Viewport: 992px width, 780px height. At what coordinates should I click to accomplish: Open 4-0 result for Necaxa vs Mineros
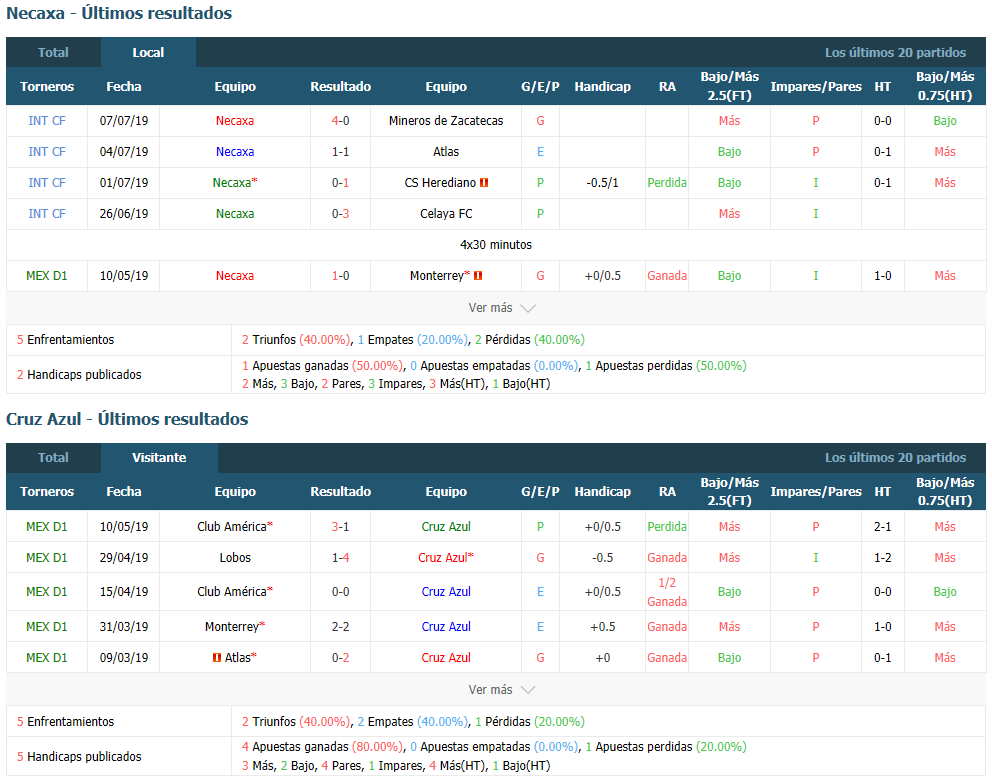coord(340,121)
